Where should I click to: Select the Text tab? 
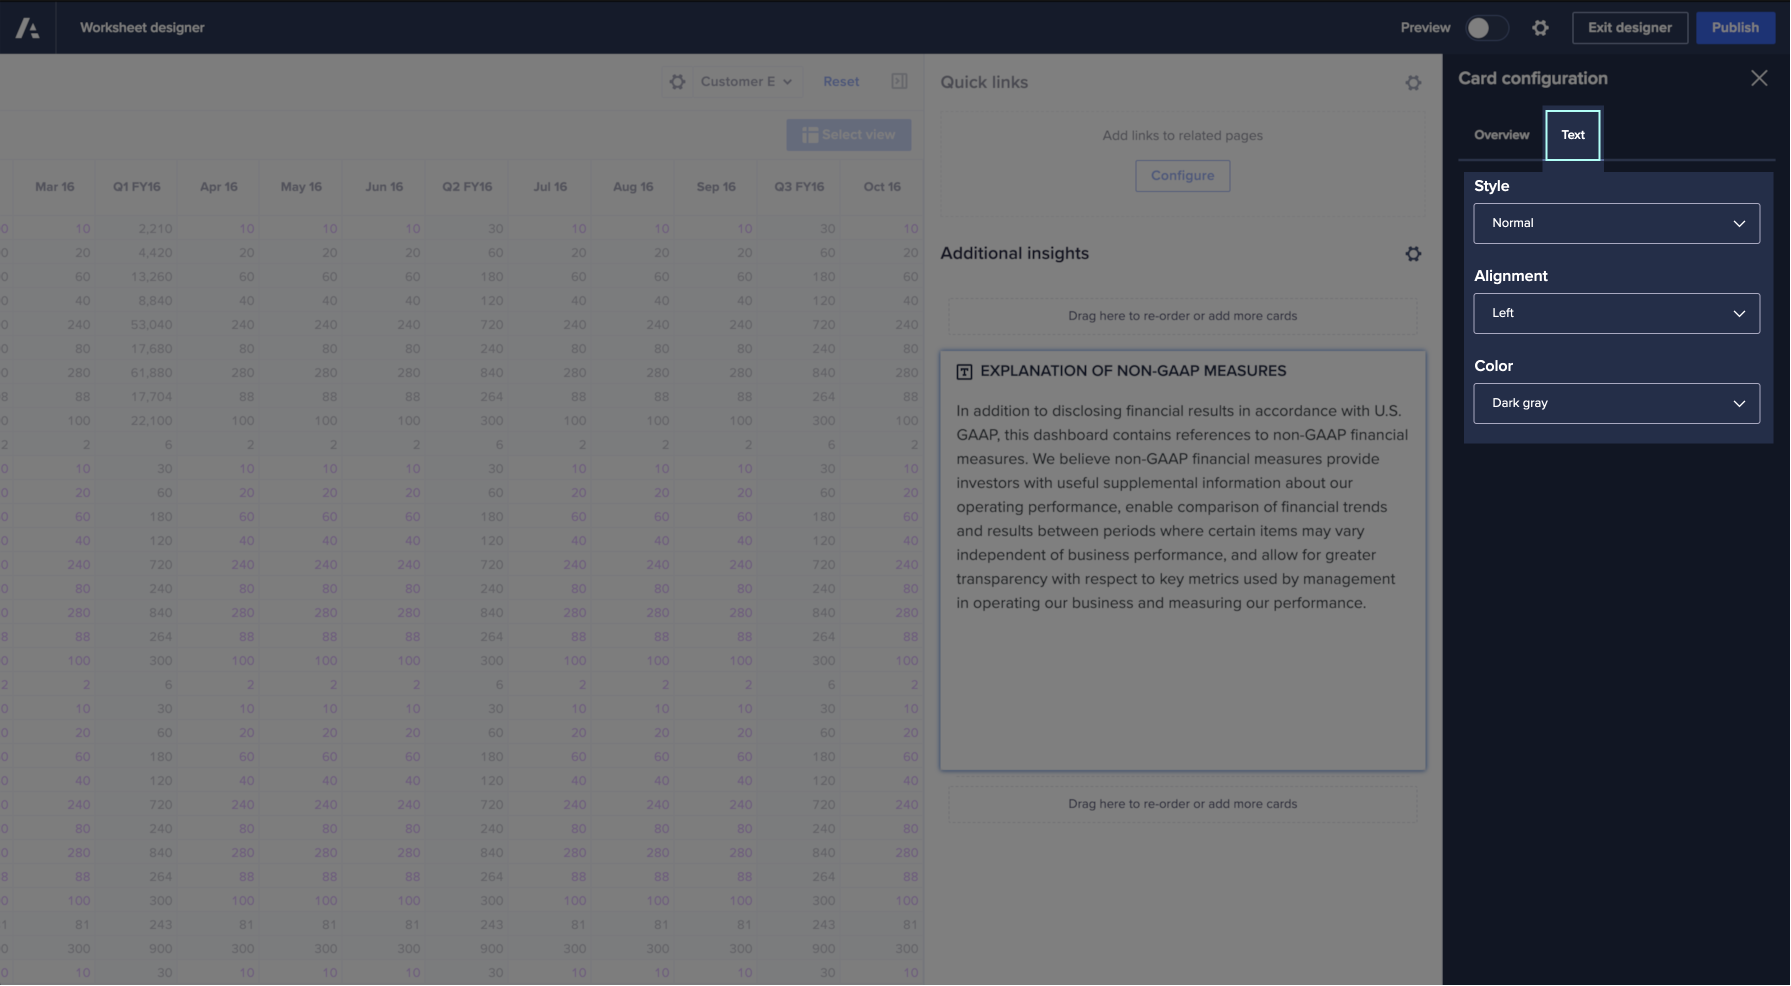click(x=1573, y=135)
